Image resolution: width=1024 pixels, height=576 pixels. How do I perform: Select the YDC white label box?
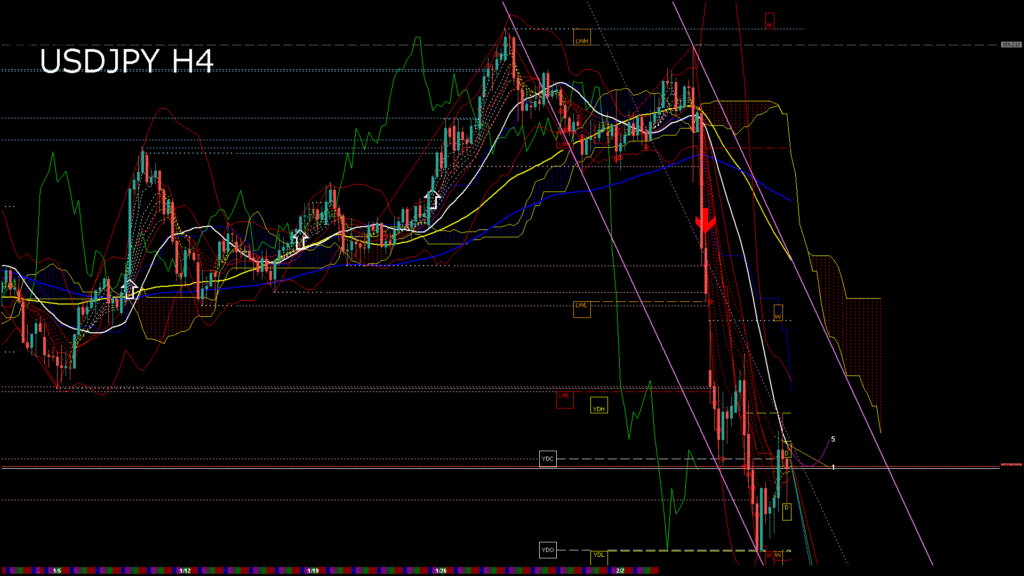547,458
